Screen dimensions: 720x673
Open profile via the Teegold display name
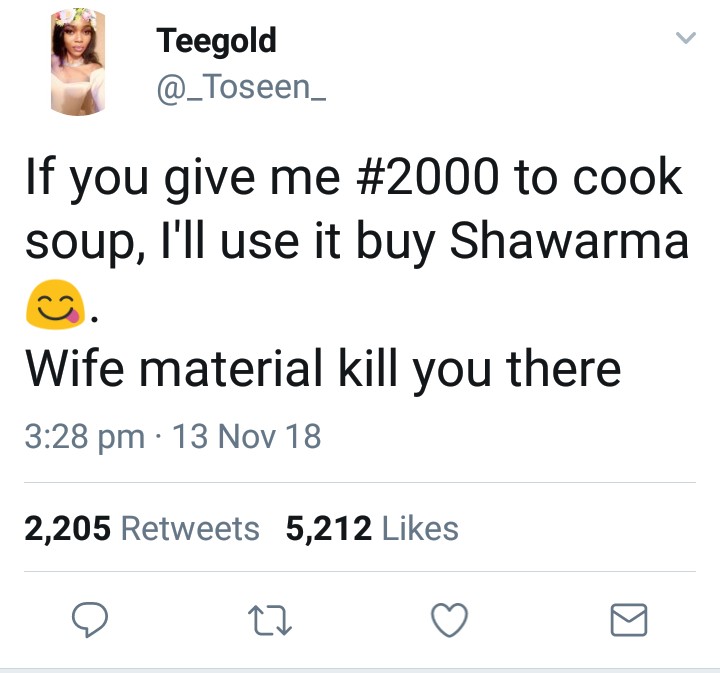(x=216, y=40)
